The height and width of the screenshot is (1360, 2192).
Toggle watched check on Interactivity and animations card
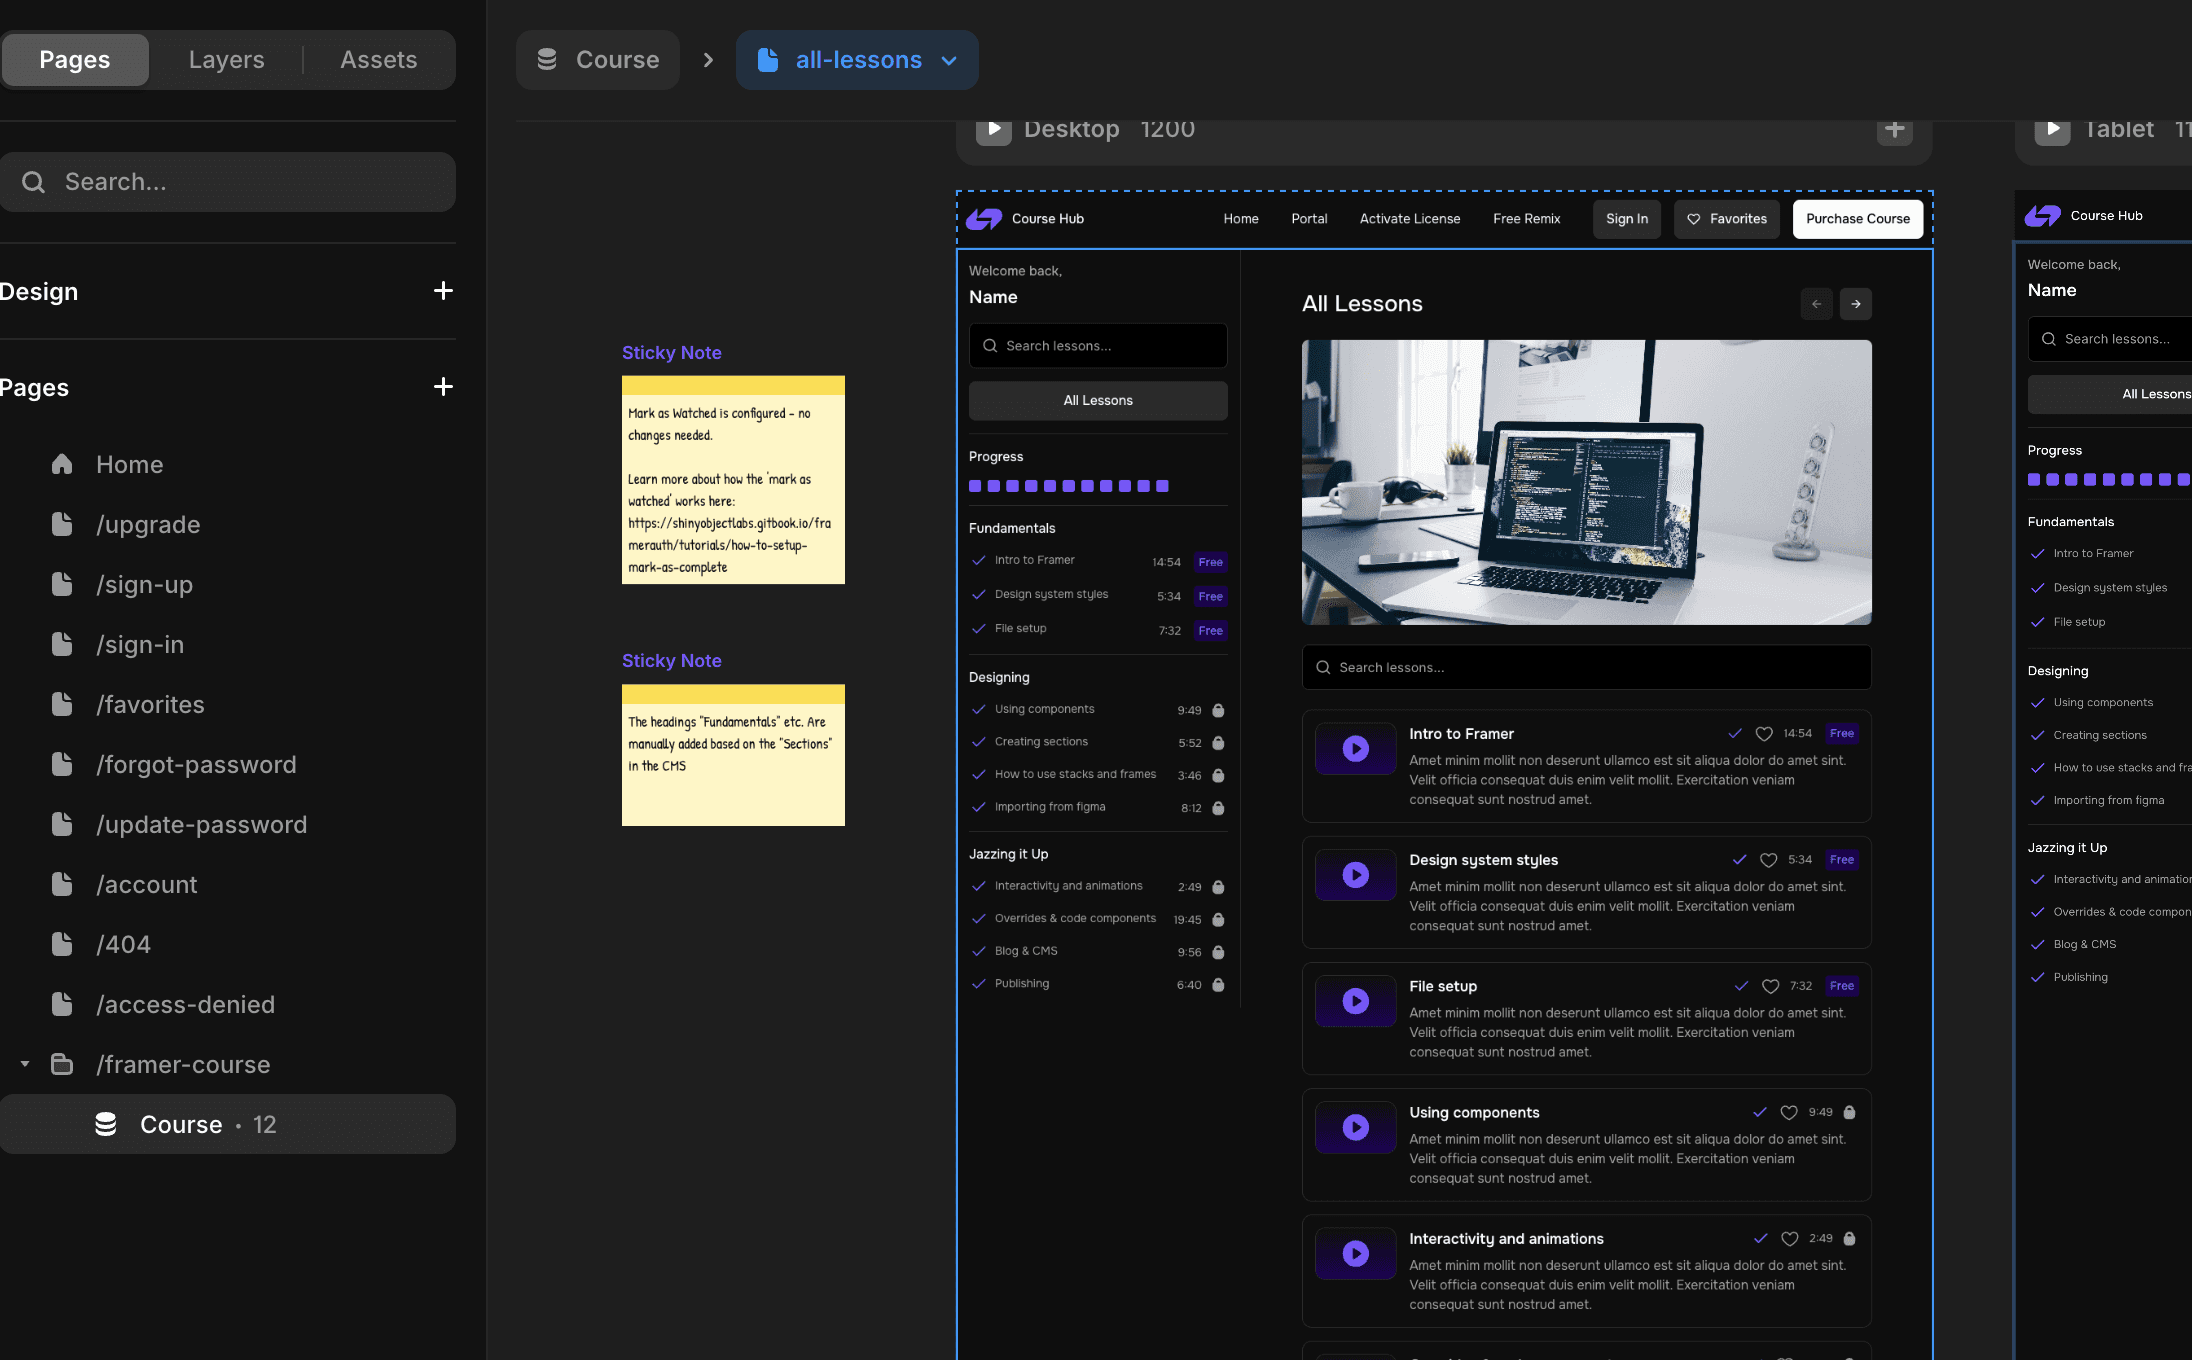(x=1761, y=1239)
